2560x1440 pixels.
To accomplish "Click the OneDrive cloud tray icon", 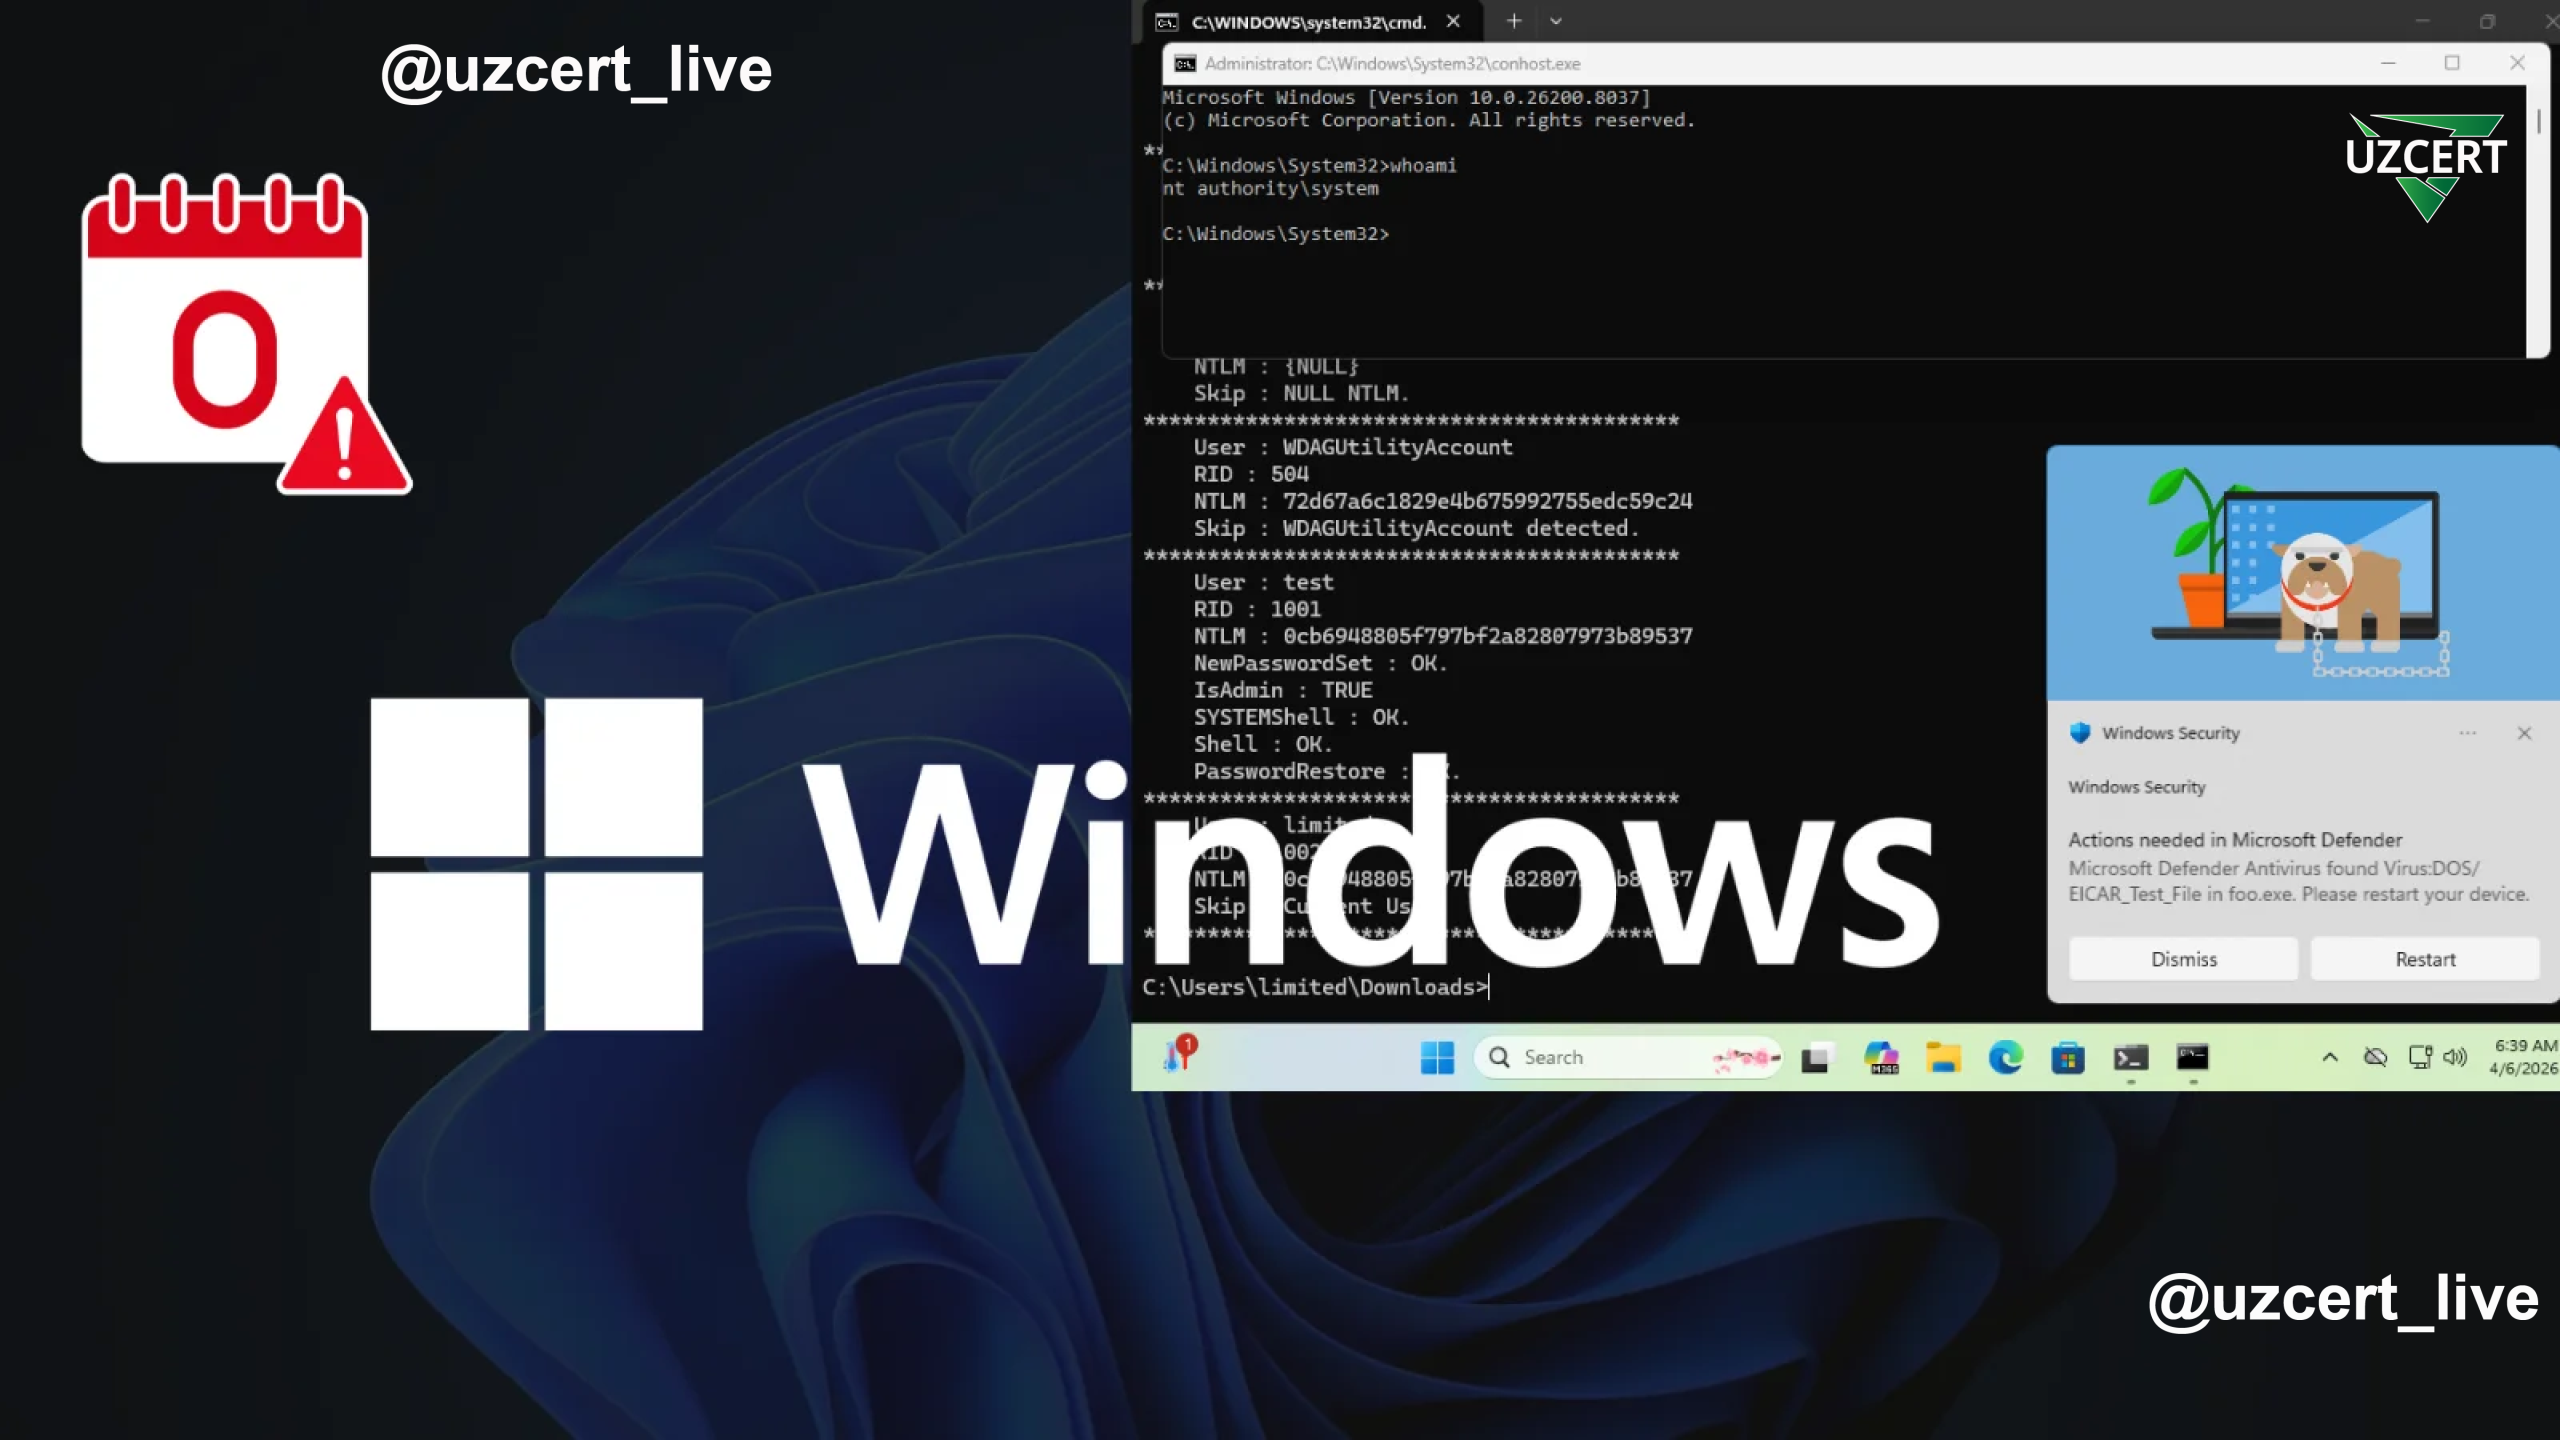I will point(2375,1057).
